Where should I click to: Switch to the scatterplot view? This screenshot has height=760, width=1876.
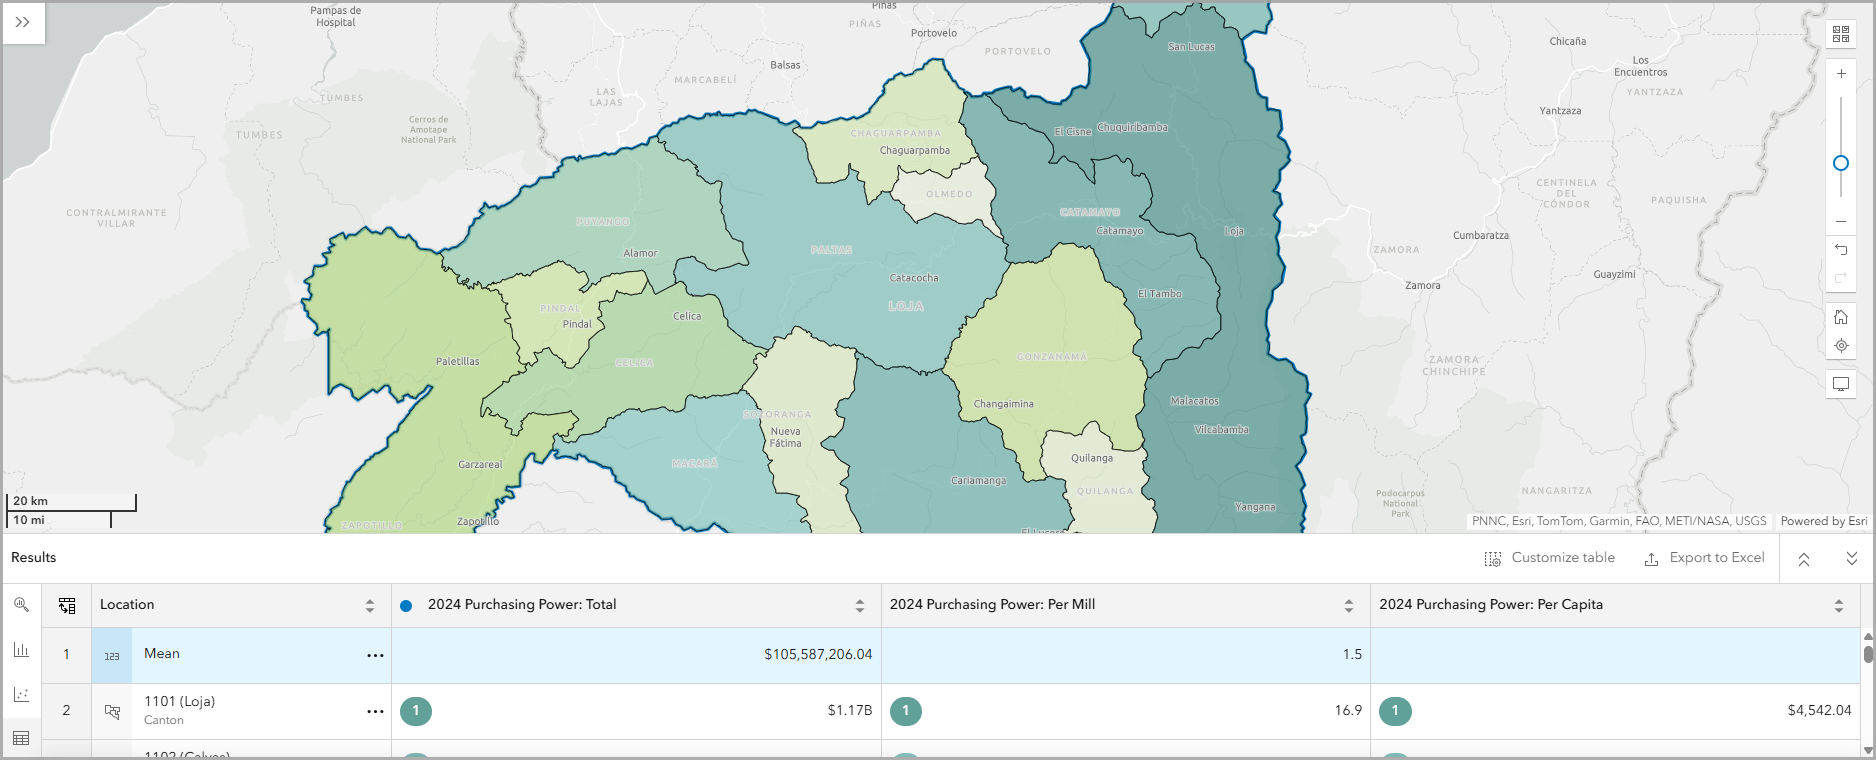tap(21, 694)
